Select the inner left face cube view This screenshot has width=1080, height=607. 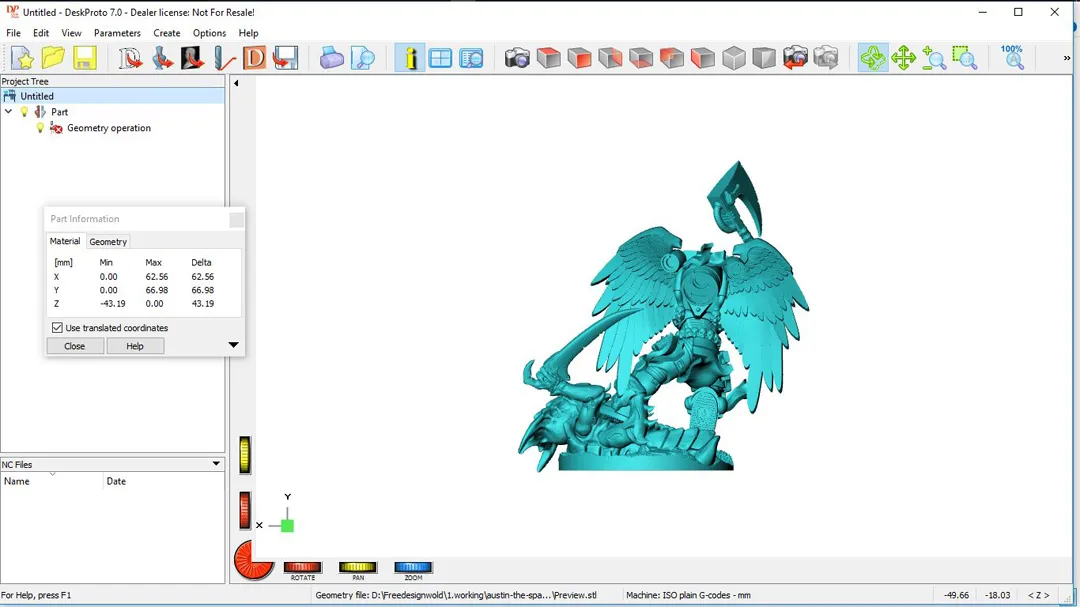pos(672,58)
